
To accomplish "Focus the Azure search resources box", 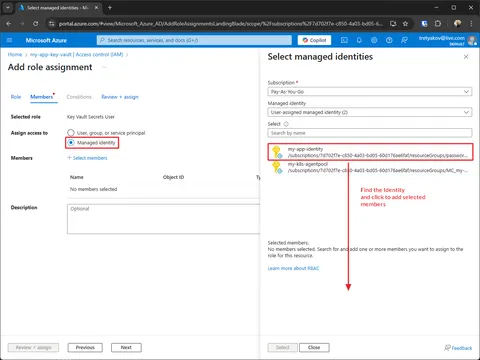I will point(194,40).
